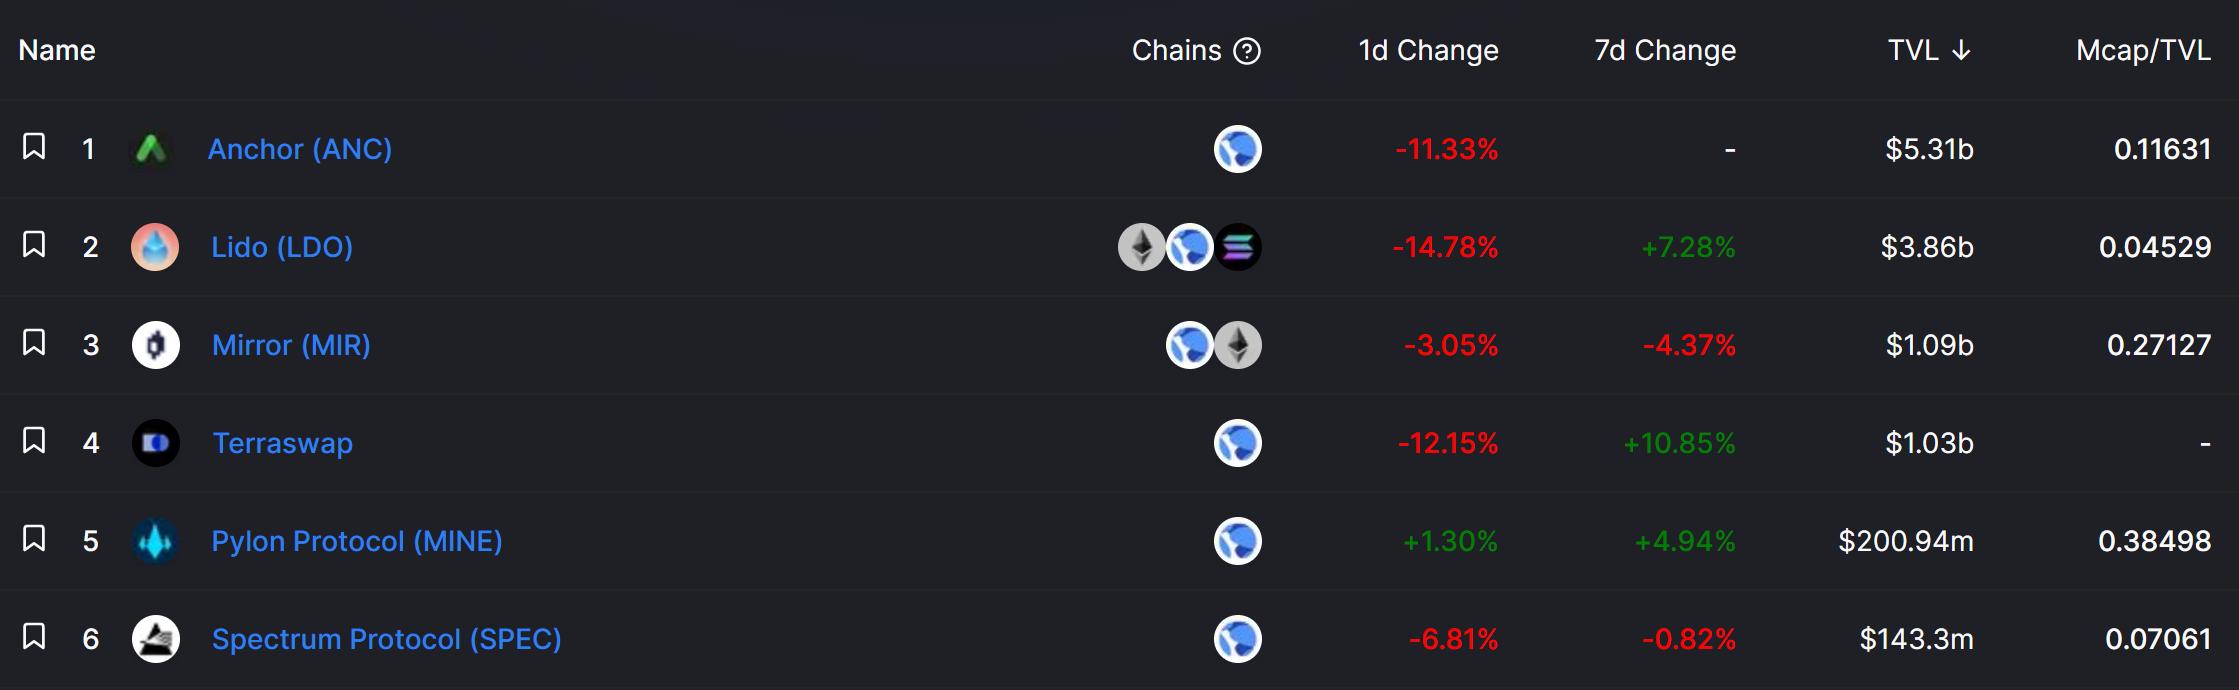The height and width of the screenshot is (690, 2239).
Task: Bookmark the Anchor (ANC) protocol
Action: tap(34, 147)
